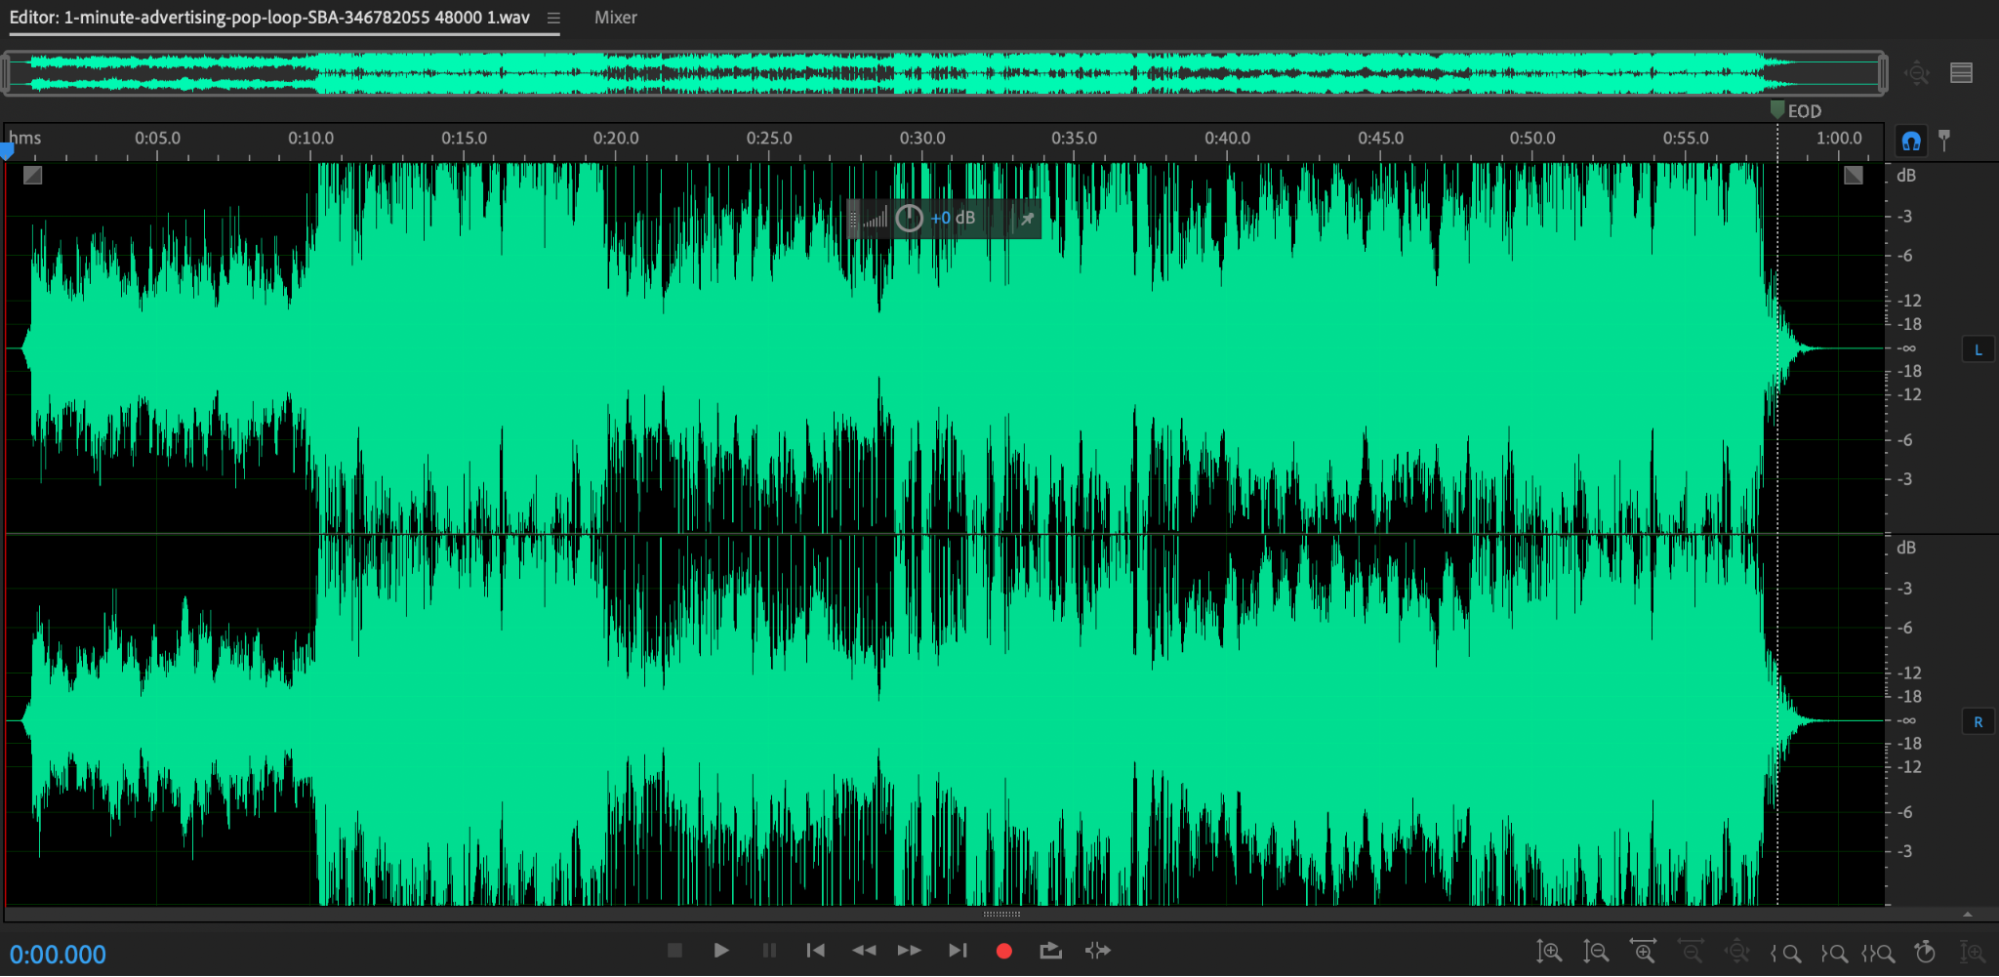Select the Editor tab with the wav file
1999x977 pixels.
[x=269, y=17]
